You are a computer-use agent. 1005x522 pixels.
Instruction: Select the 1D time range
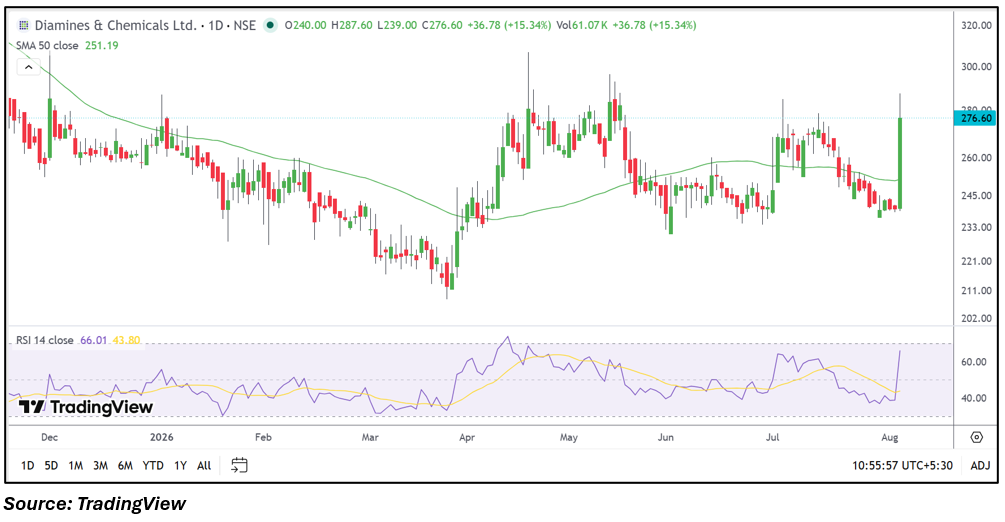pyautogui.click(x=28, y=466)
